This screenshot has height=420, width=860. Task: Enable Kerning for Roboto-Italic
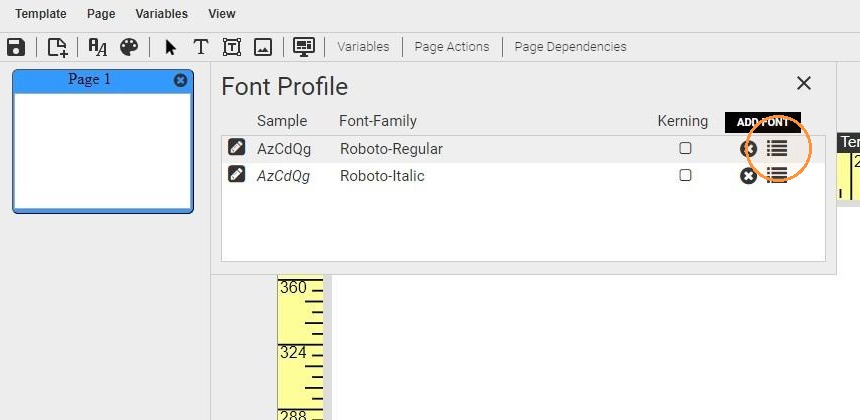685,175
